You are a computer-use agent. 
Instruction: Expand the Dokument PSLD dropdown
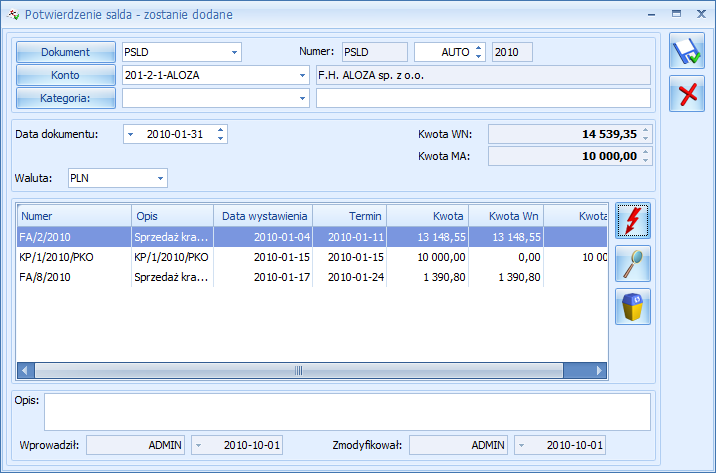pyautogui.click(x=234, y=52)
